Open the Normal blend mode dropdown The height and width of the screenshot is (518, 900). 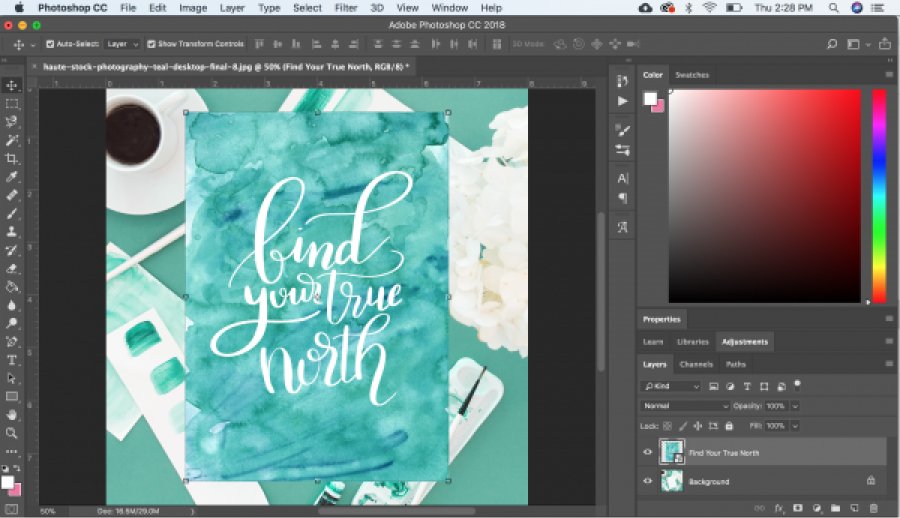click(685, 406)
